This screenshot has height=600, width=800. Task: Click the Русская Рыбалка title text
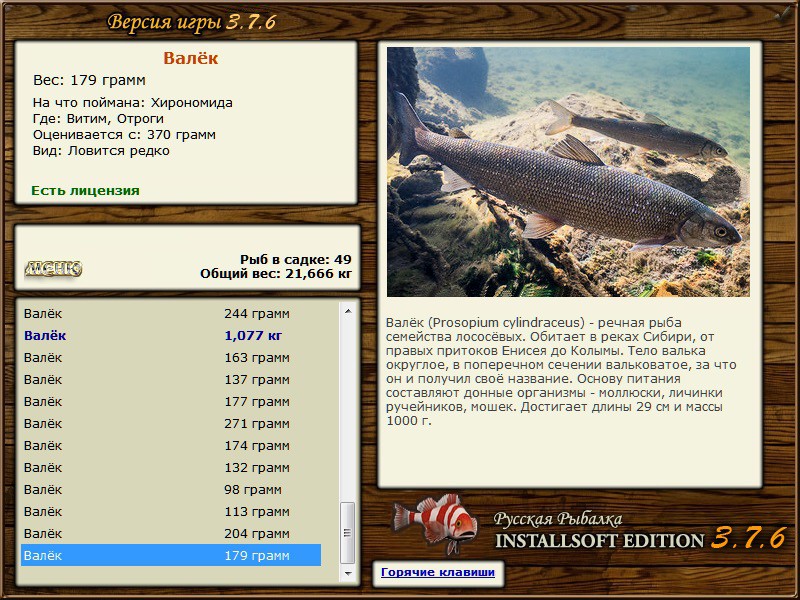(558, 519)
